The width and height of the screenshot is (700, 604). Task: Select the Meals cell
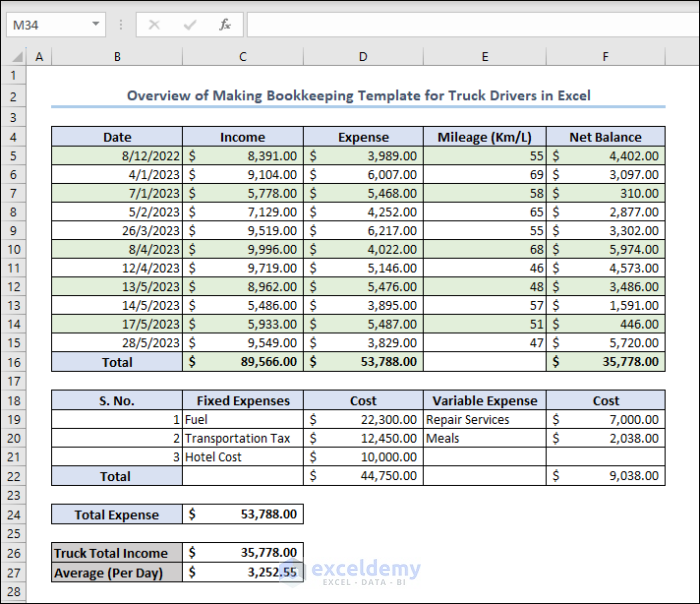tap(485, 438)
